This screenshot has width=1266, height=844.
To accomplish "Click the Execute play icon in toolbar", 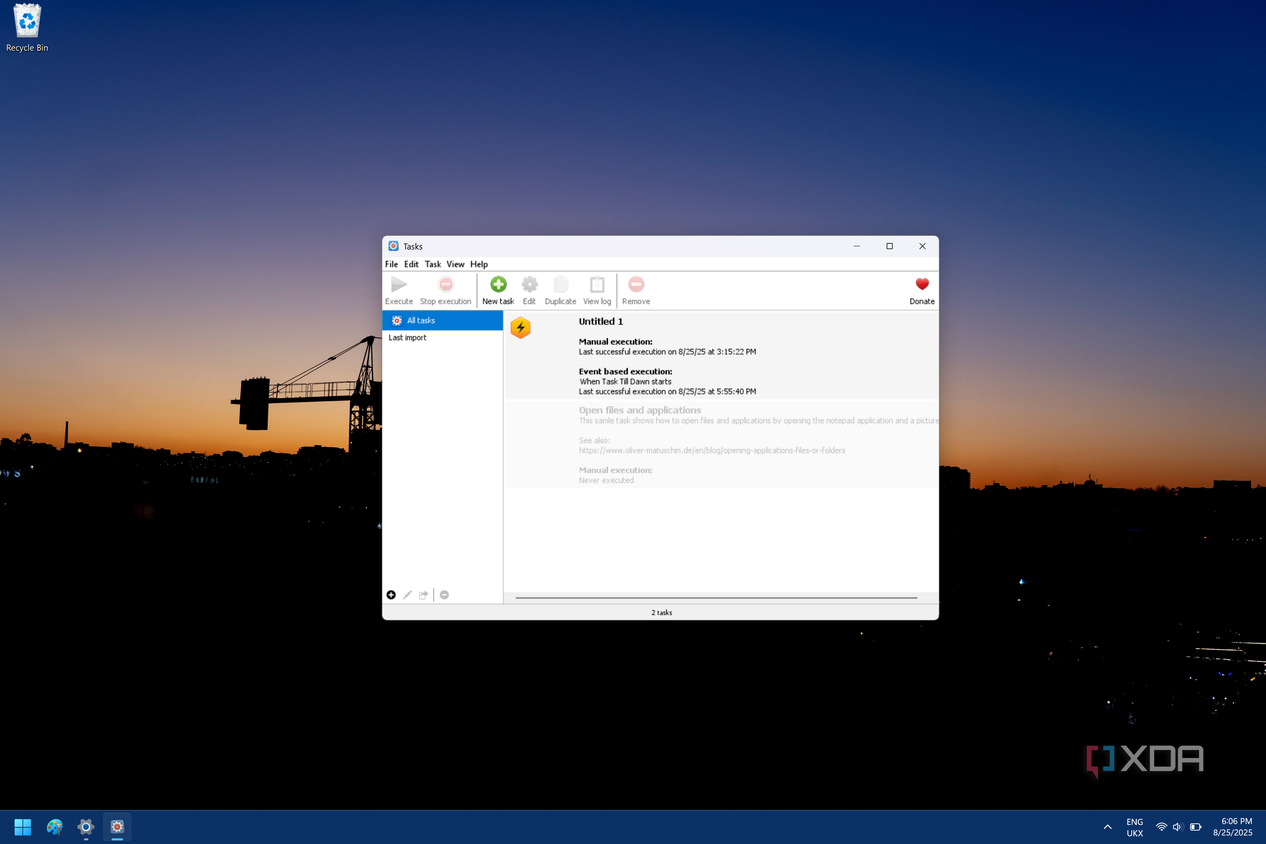I will [399, 285].
